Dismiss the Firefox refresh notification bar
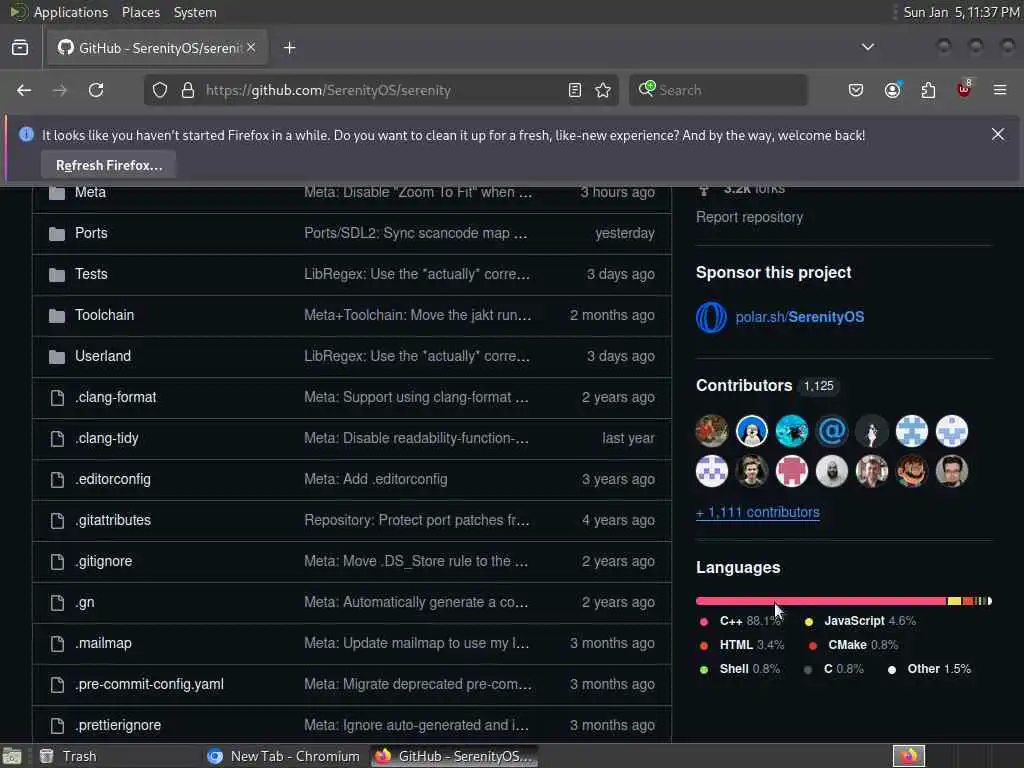This screenshot has width=1024, height=768. [998, 135]
